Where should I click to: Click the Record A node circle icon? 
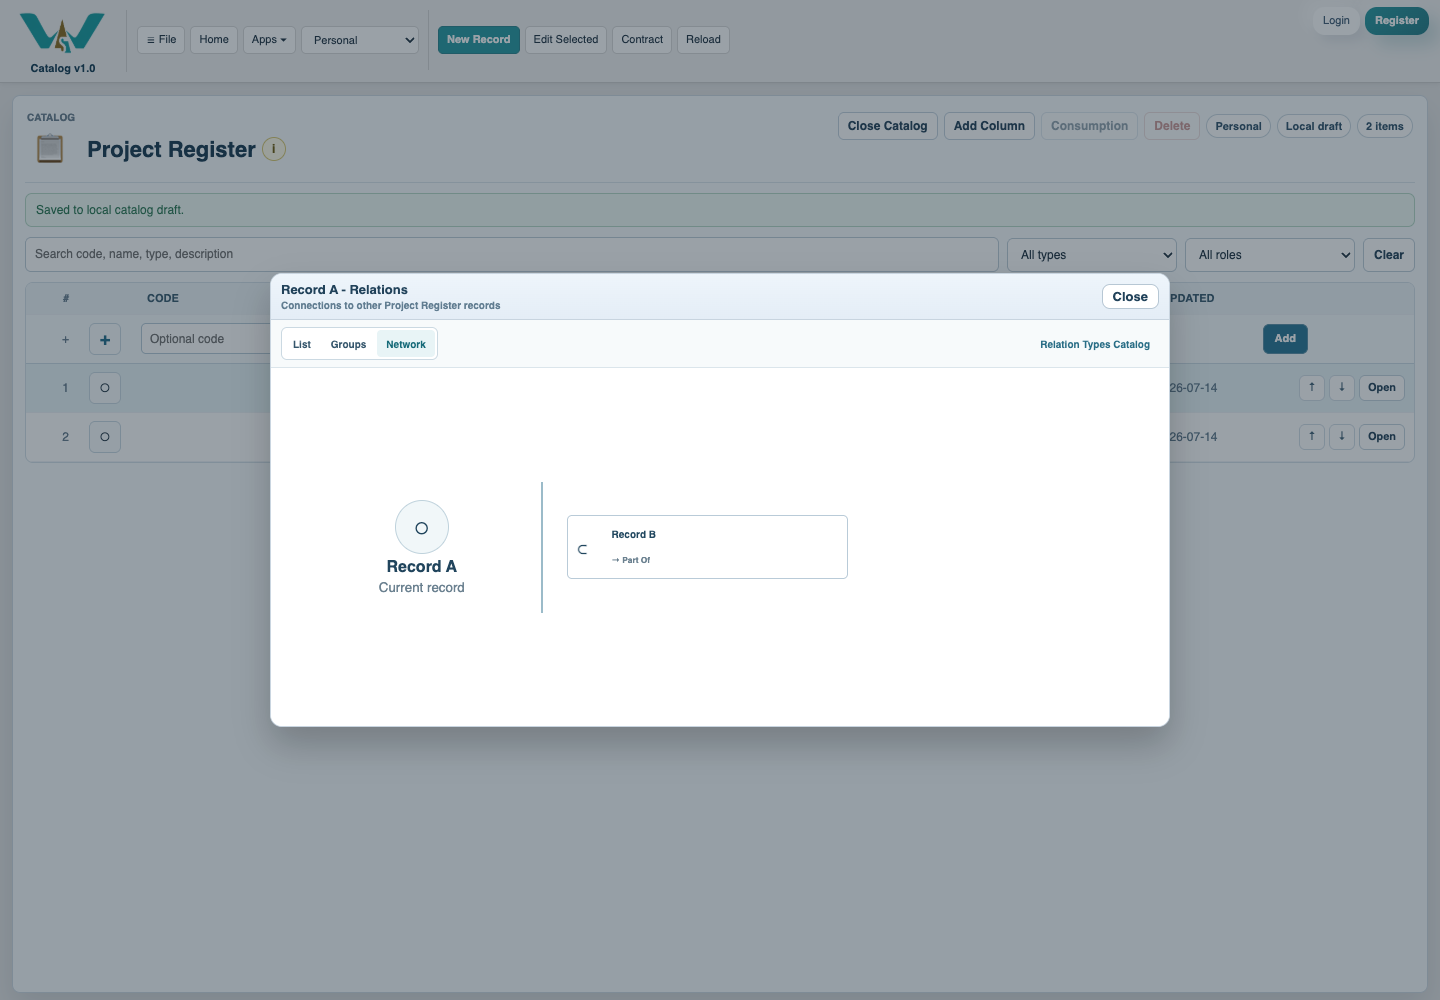pyautogui.click(x=422, y=527)
